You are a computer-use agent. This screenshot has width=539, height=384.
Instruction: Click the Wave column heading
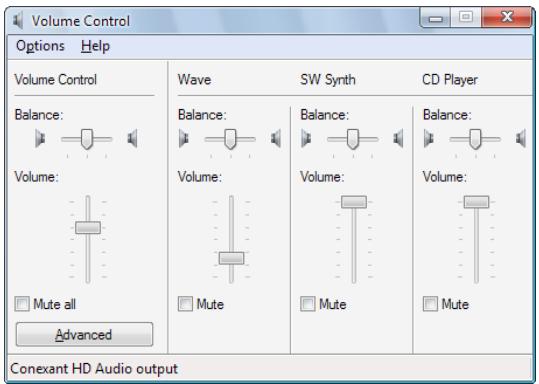pyautogui.click(x=195, y=80)
